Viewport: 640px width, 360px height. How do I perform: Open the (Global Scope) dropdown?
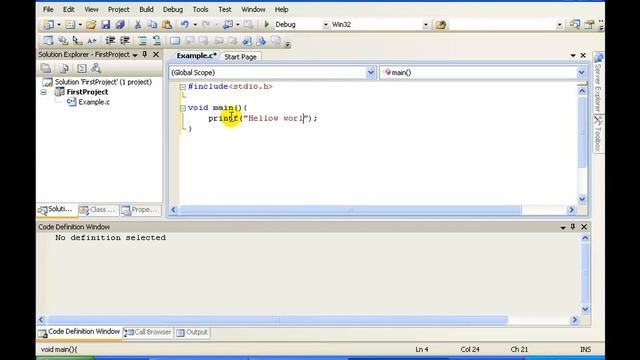click(371, 73)
